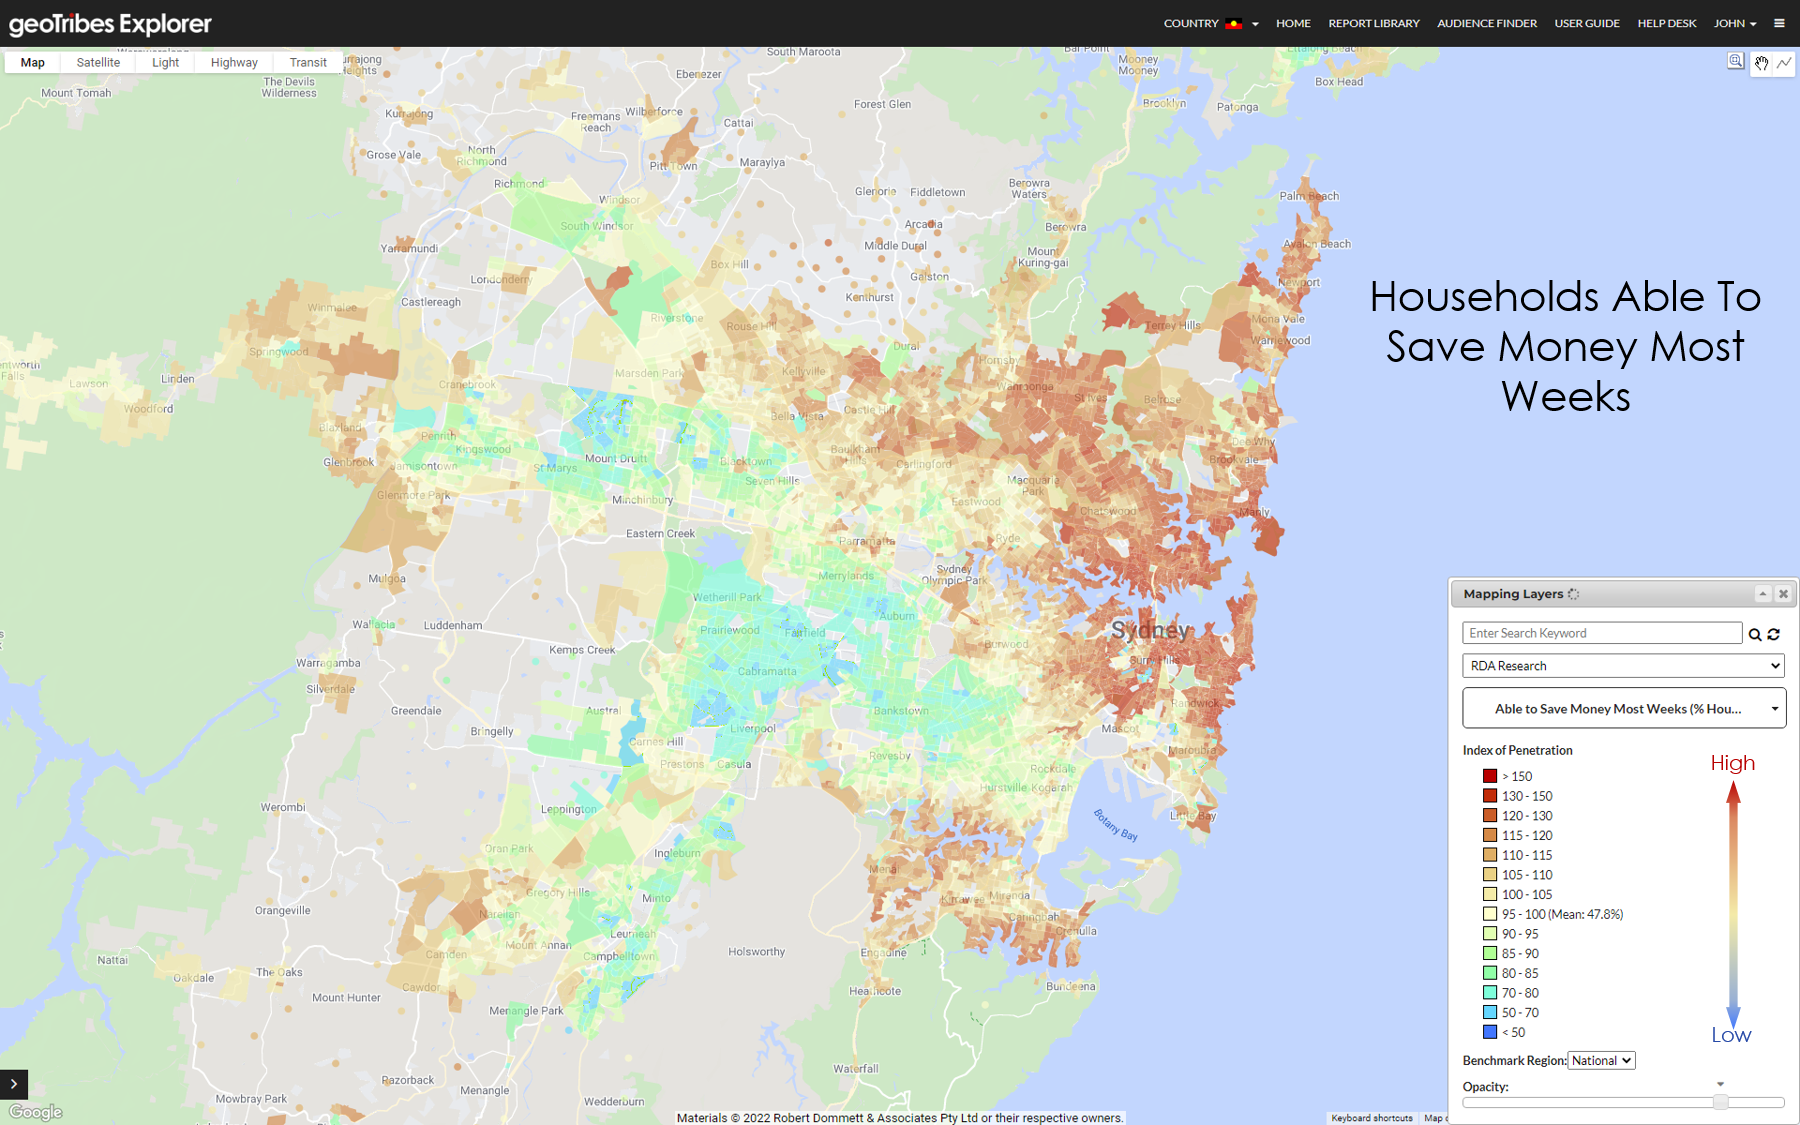Click the Aboriginal flag country icon
Screen dimensions: 1800x1125
click(x=1237, y=23)
